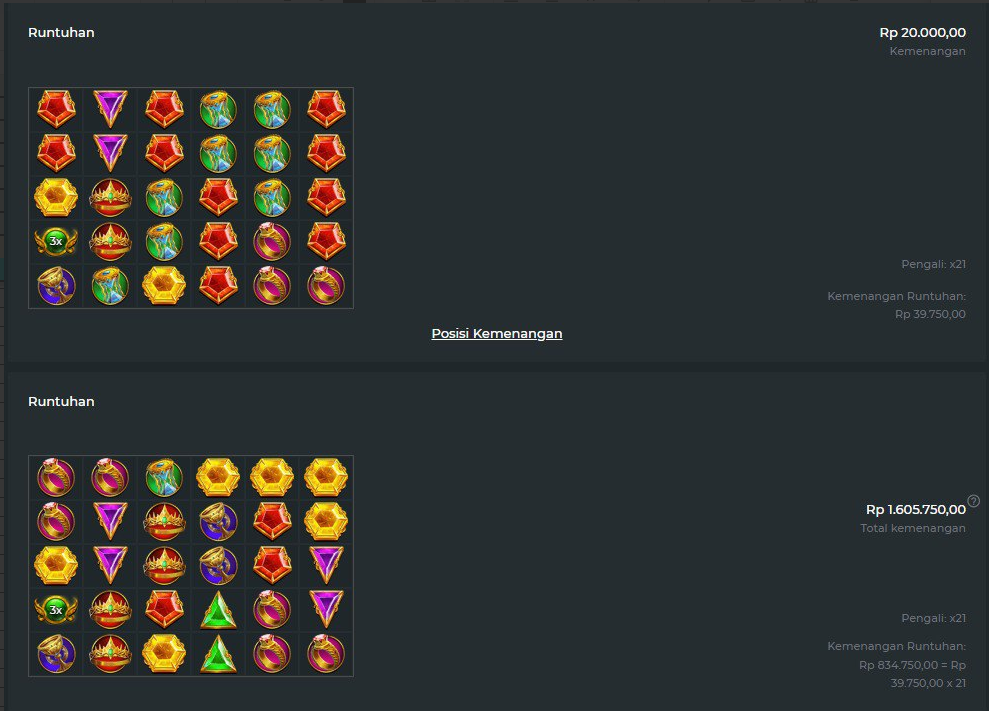989x711 pixels.
Task: Click the lone green hourglass in lower grid
Action: click(164, 477)
